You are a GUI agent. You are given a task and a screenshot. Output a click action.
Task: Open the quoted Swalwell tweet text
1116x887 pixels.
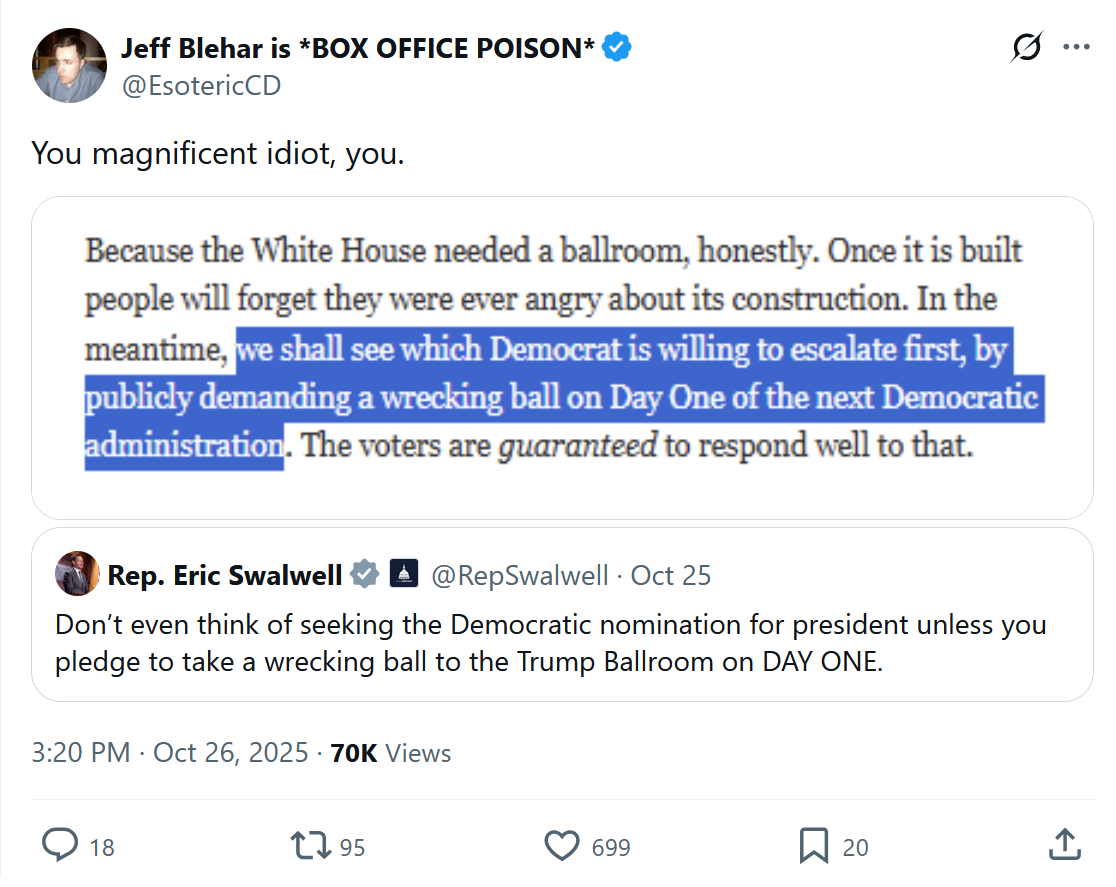coord(550,644)
